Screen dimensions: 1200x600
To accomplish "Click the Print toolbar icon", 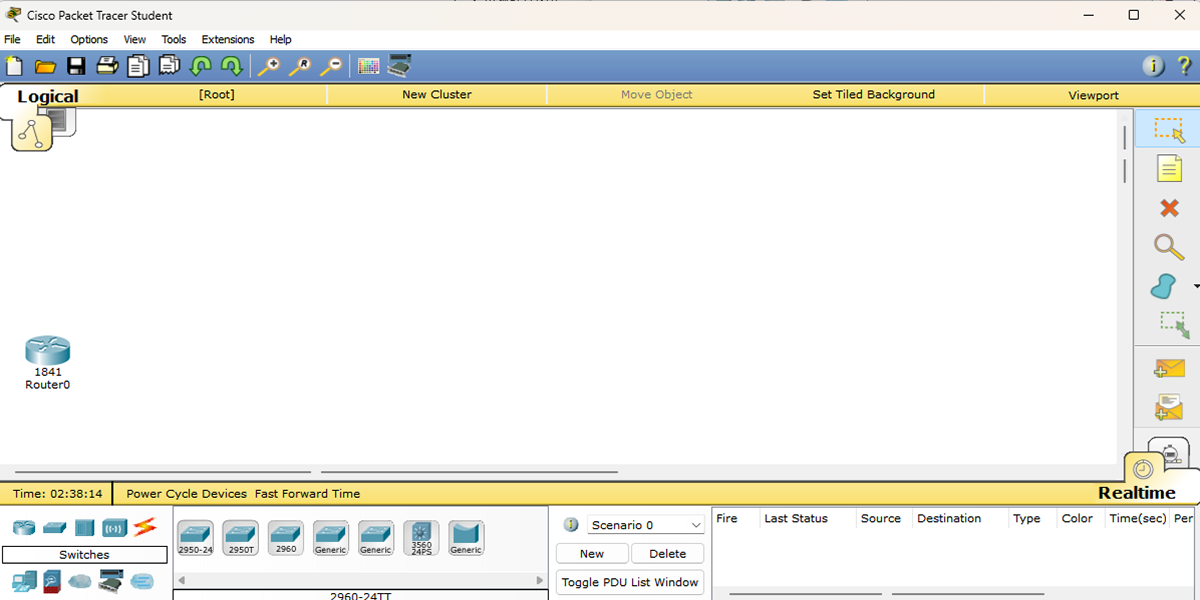I will click(x=107, y=66).
